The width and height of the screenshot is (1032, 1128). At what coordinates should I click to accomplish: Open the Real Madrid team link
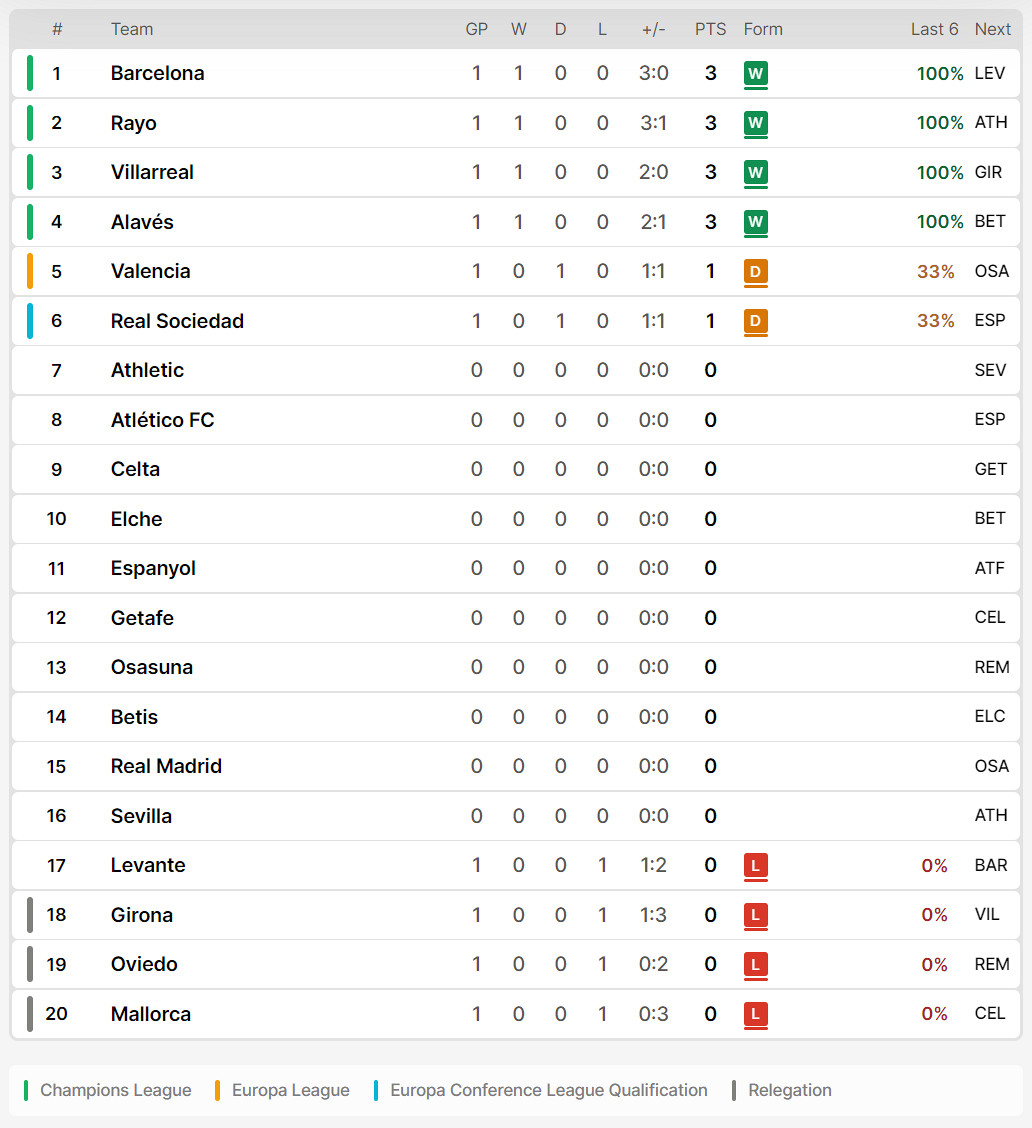[166, 766]
